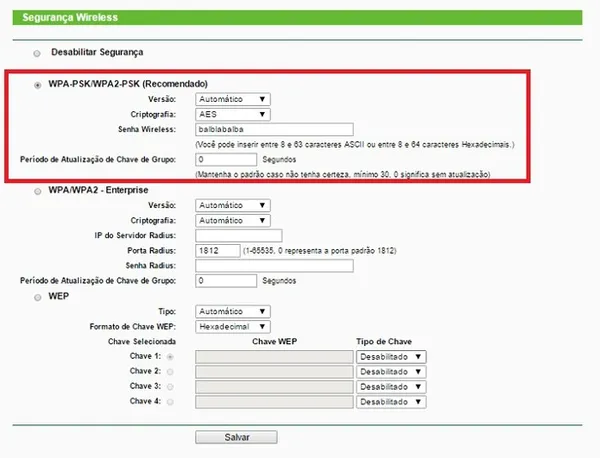
Task: Select WPA/WPA2 - Enterprise radio button
Action: click(x=38, y=191)
